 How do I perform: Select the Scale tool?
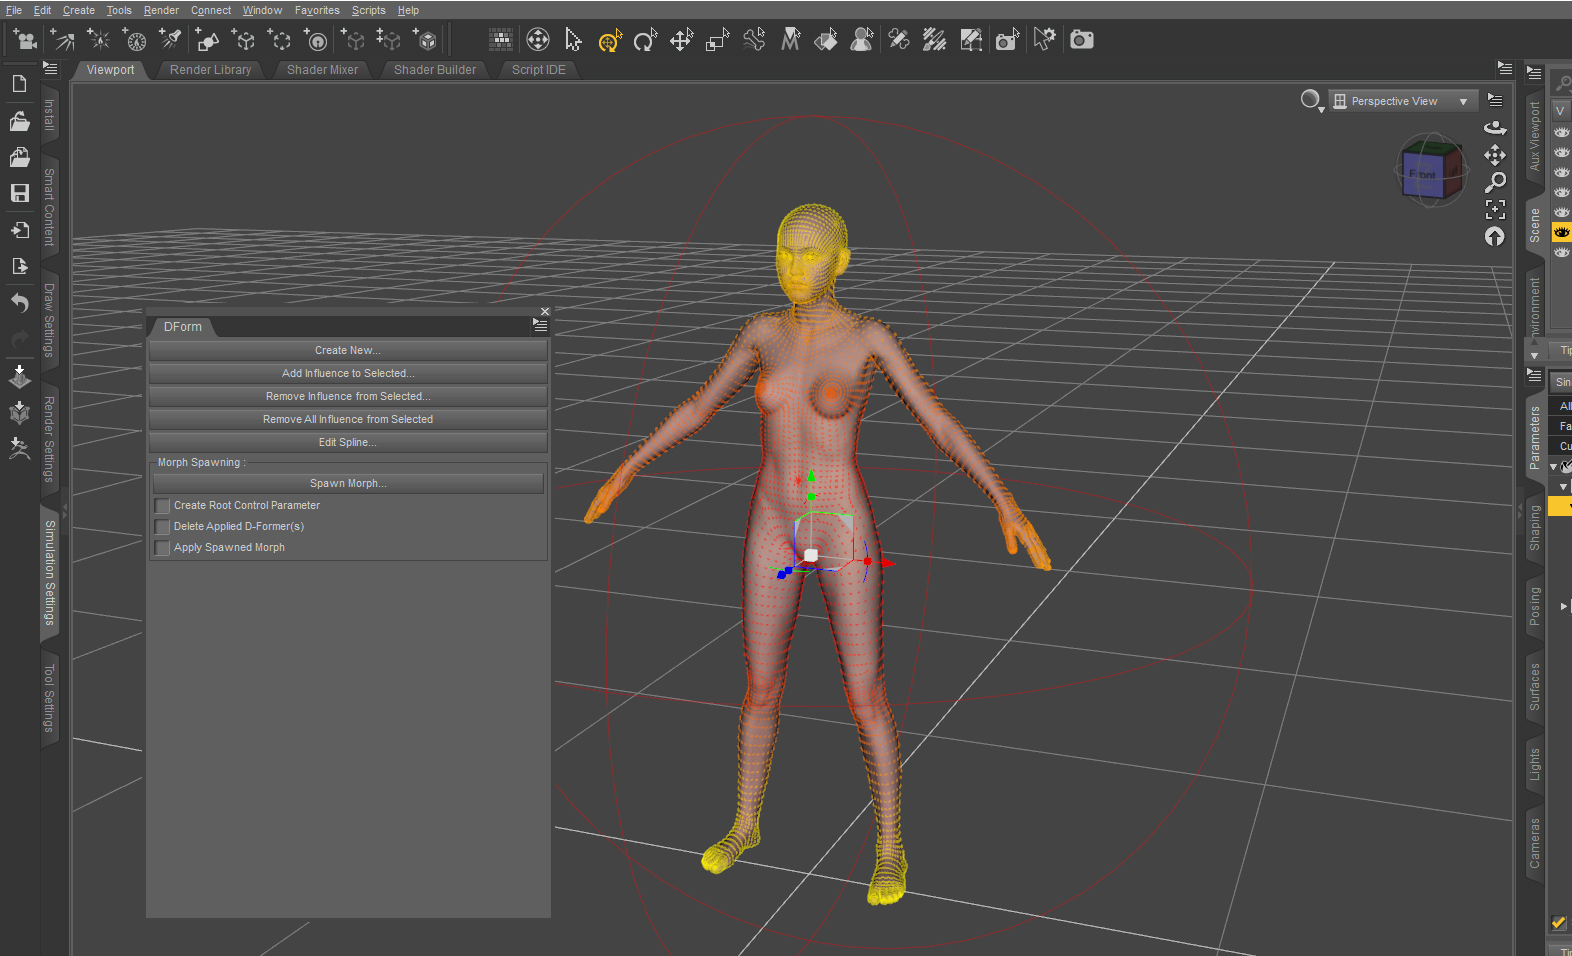pos(718,40)
